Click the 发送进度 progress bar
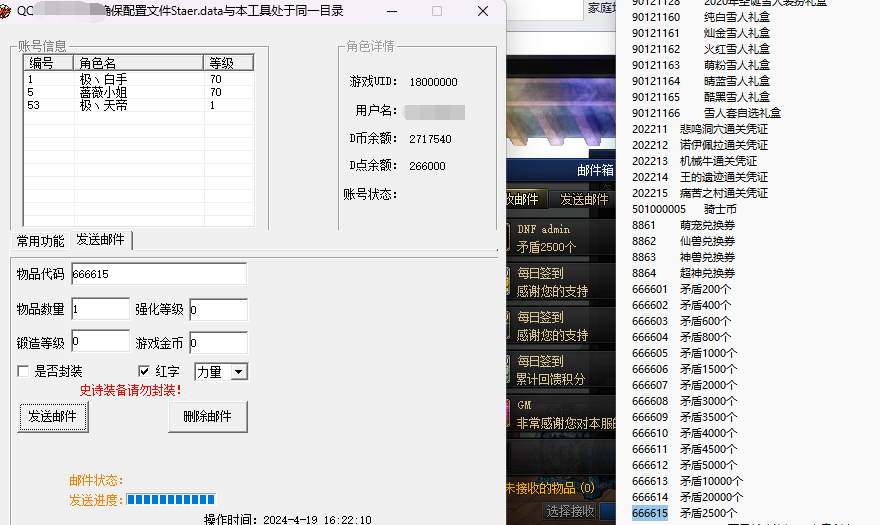 [x=169, y=499]
